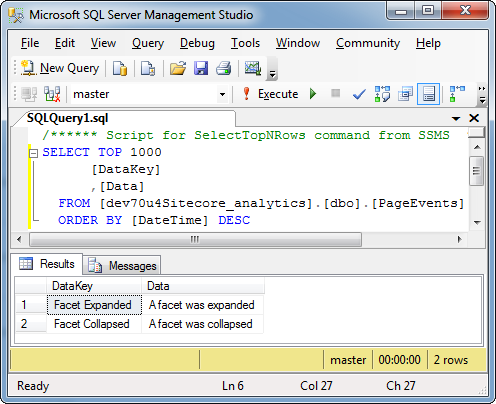This screenshot has width=496, height=404.
Task: Click the Execute button
Action: click(x=271, y=94)
